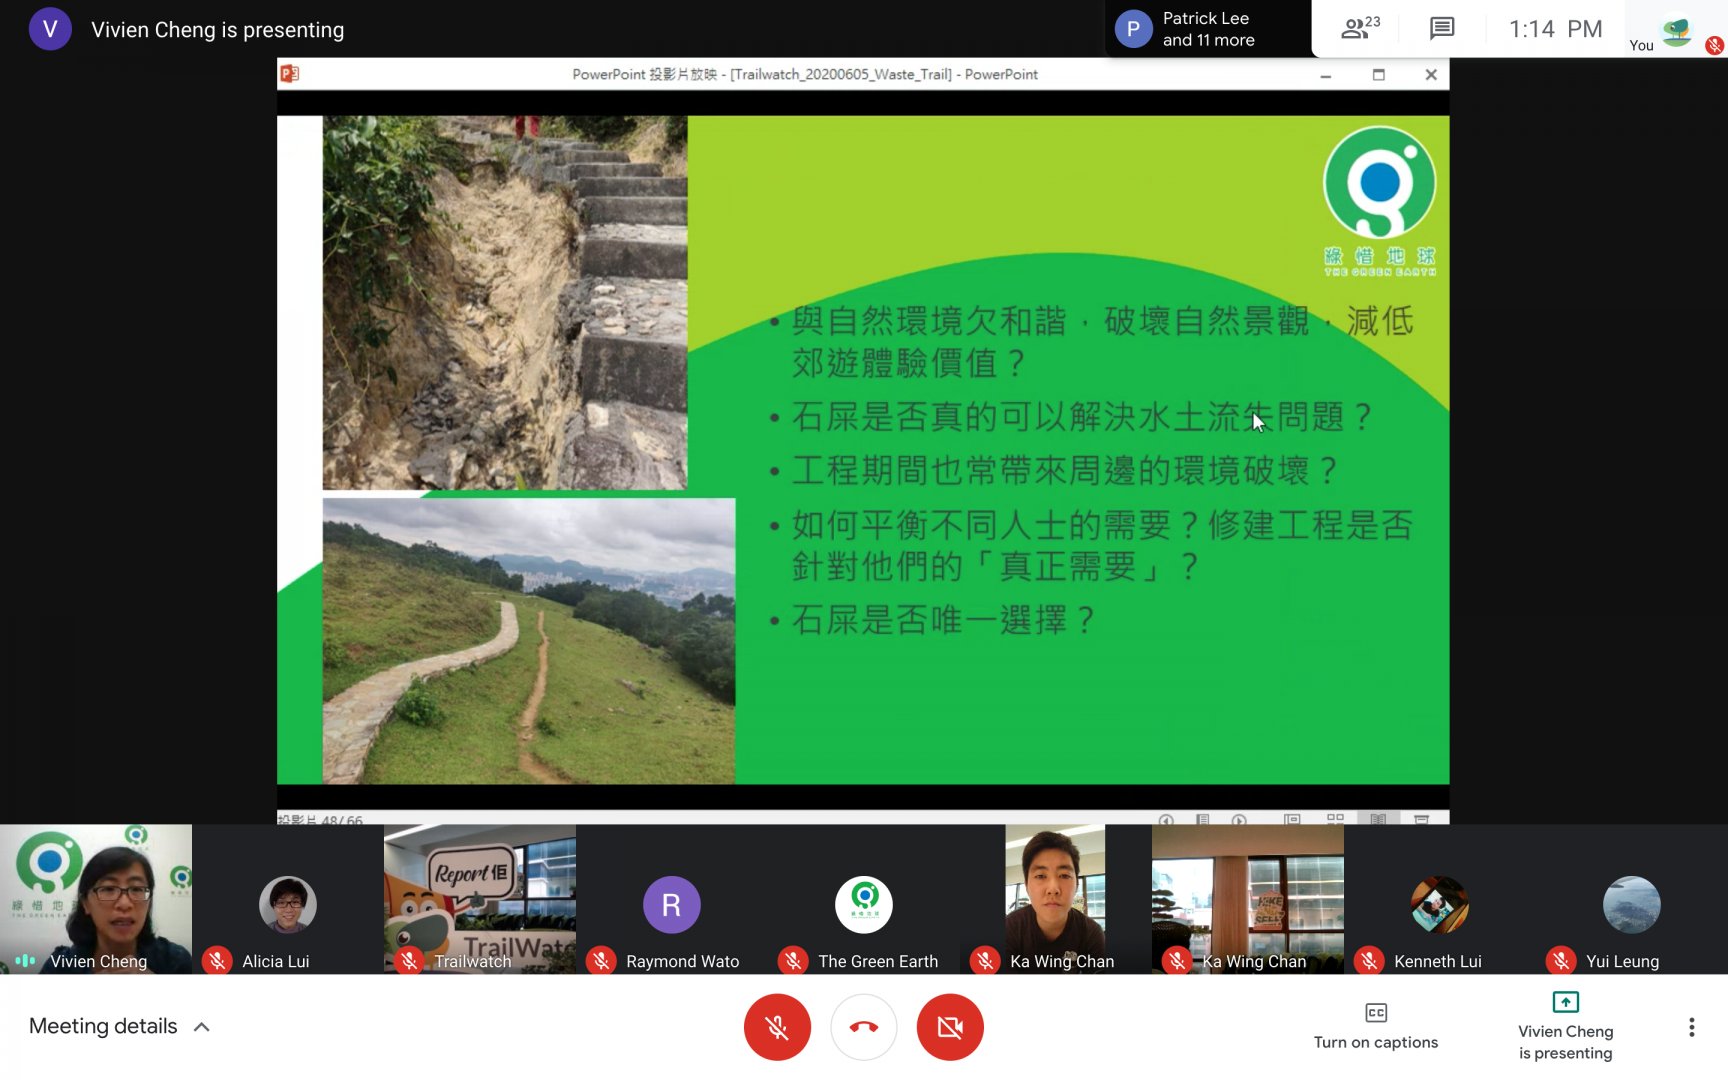1728x1080 pixels.
Task: Click Vivien Cheng's avatar in top bar
Action: (x=50, y=29)
